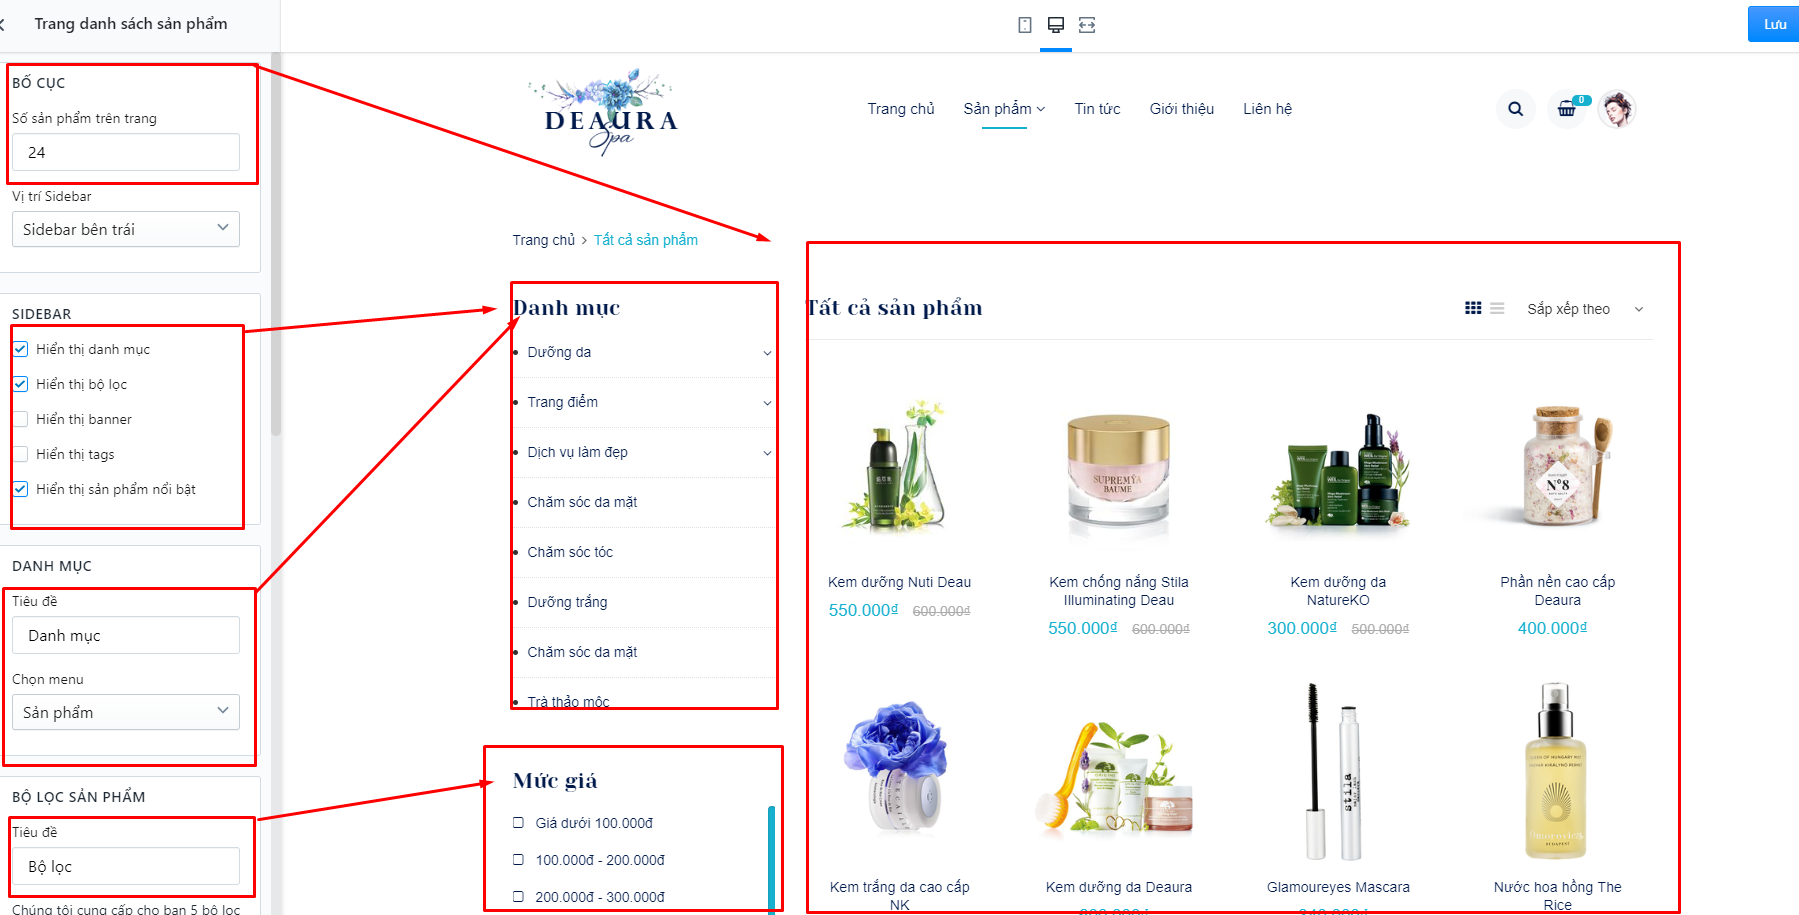Click the Kem dưỡng Nuti Deau product image

(900, 468)
